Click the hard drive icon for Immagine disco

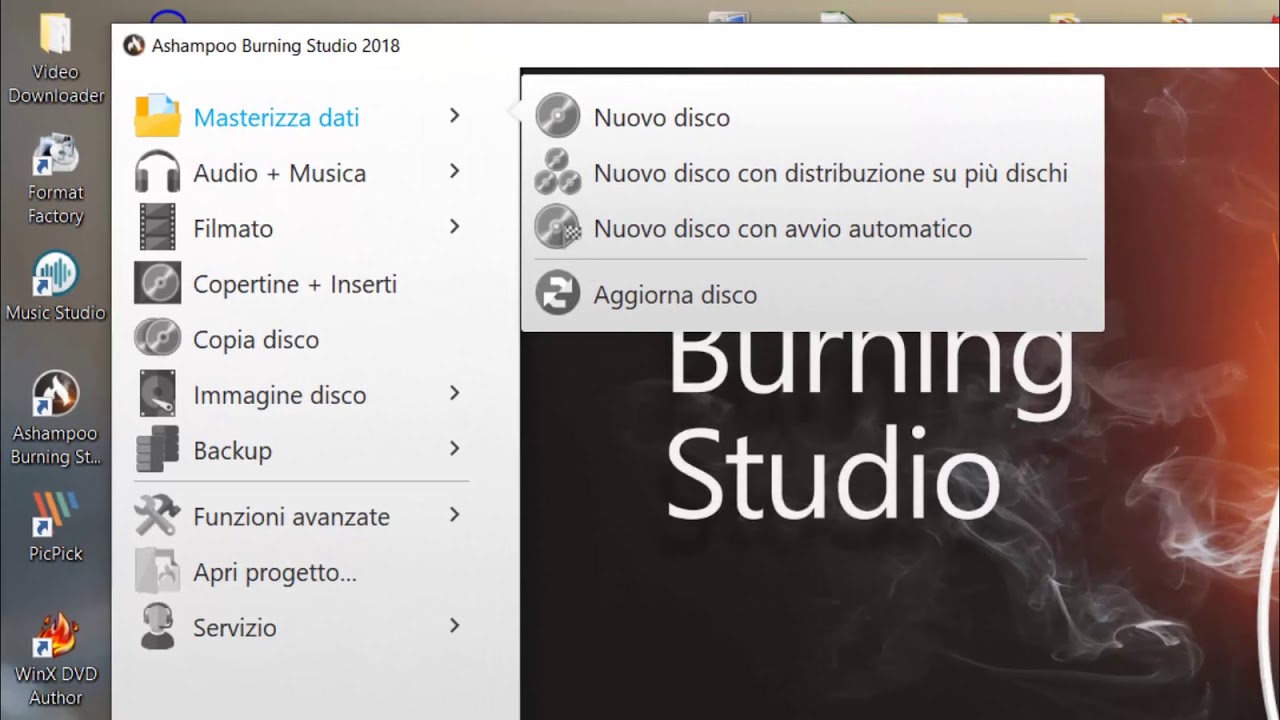coord(157,394)
